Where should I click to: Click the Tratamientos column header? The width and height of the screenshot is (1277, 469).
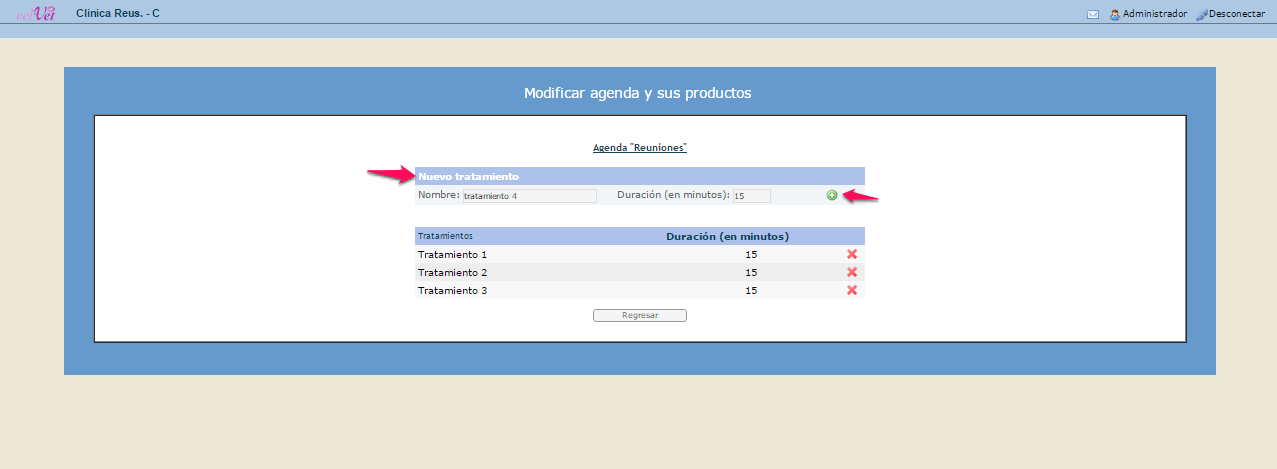[445, 236]
